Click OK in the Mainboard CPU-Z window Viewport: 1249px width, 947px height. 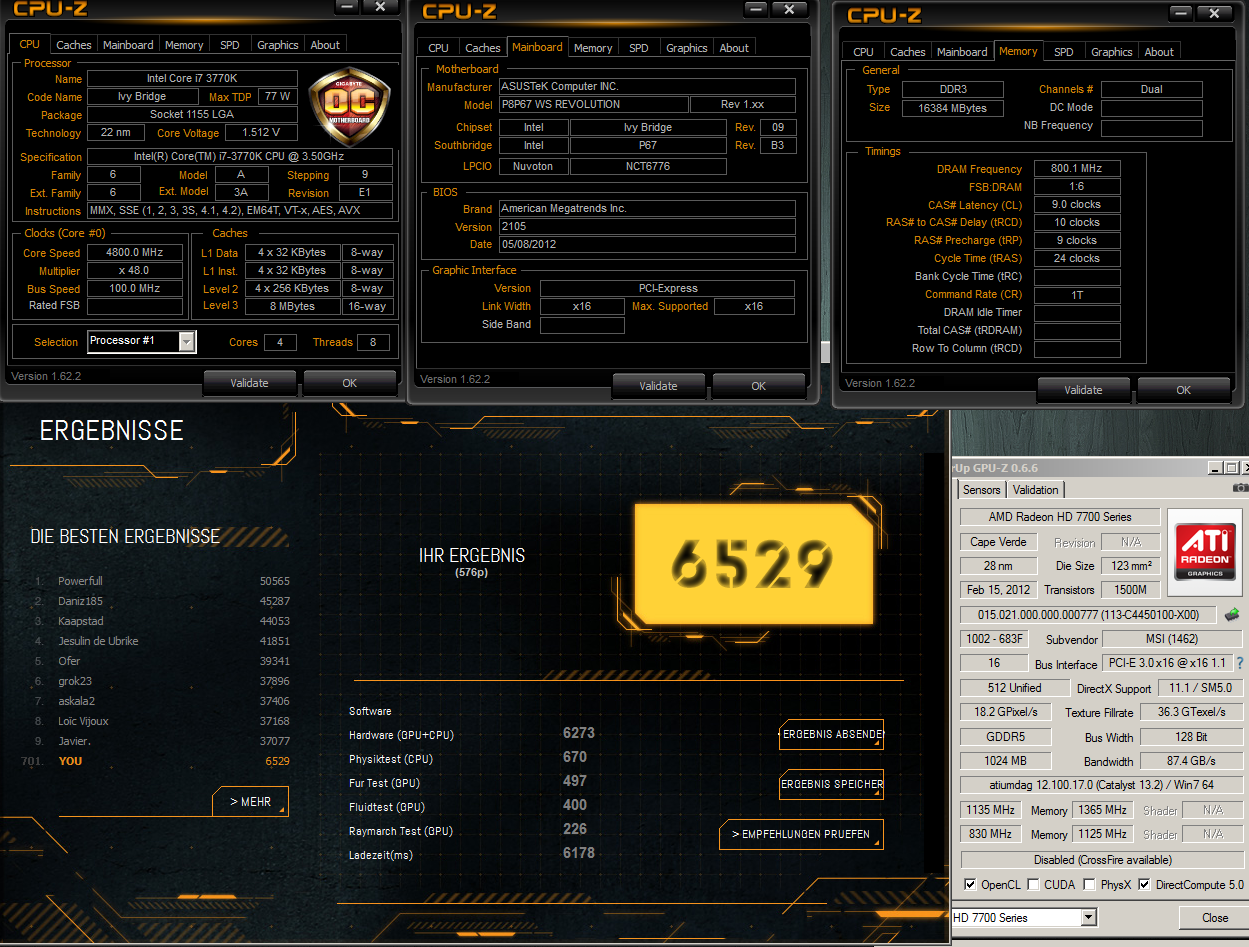click(759, 386)
